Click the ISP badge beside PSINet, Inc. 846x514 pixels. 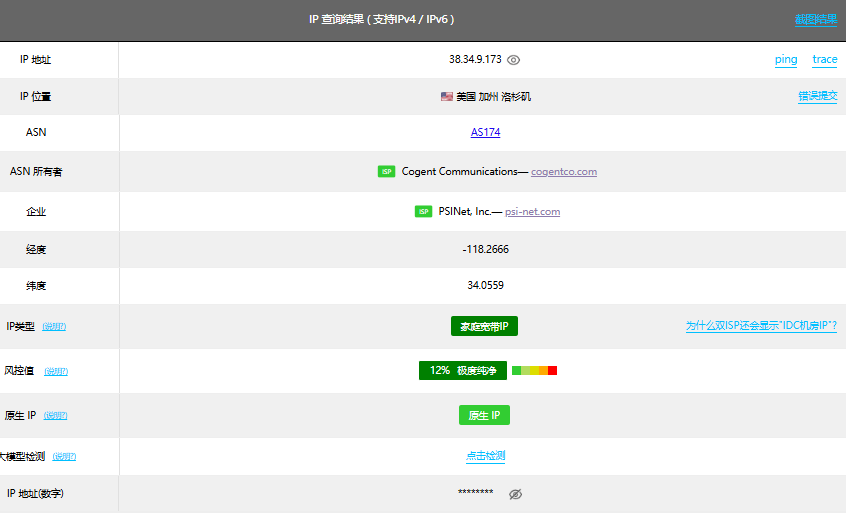click(x=423, y=212)
